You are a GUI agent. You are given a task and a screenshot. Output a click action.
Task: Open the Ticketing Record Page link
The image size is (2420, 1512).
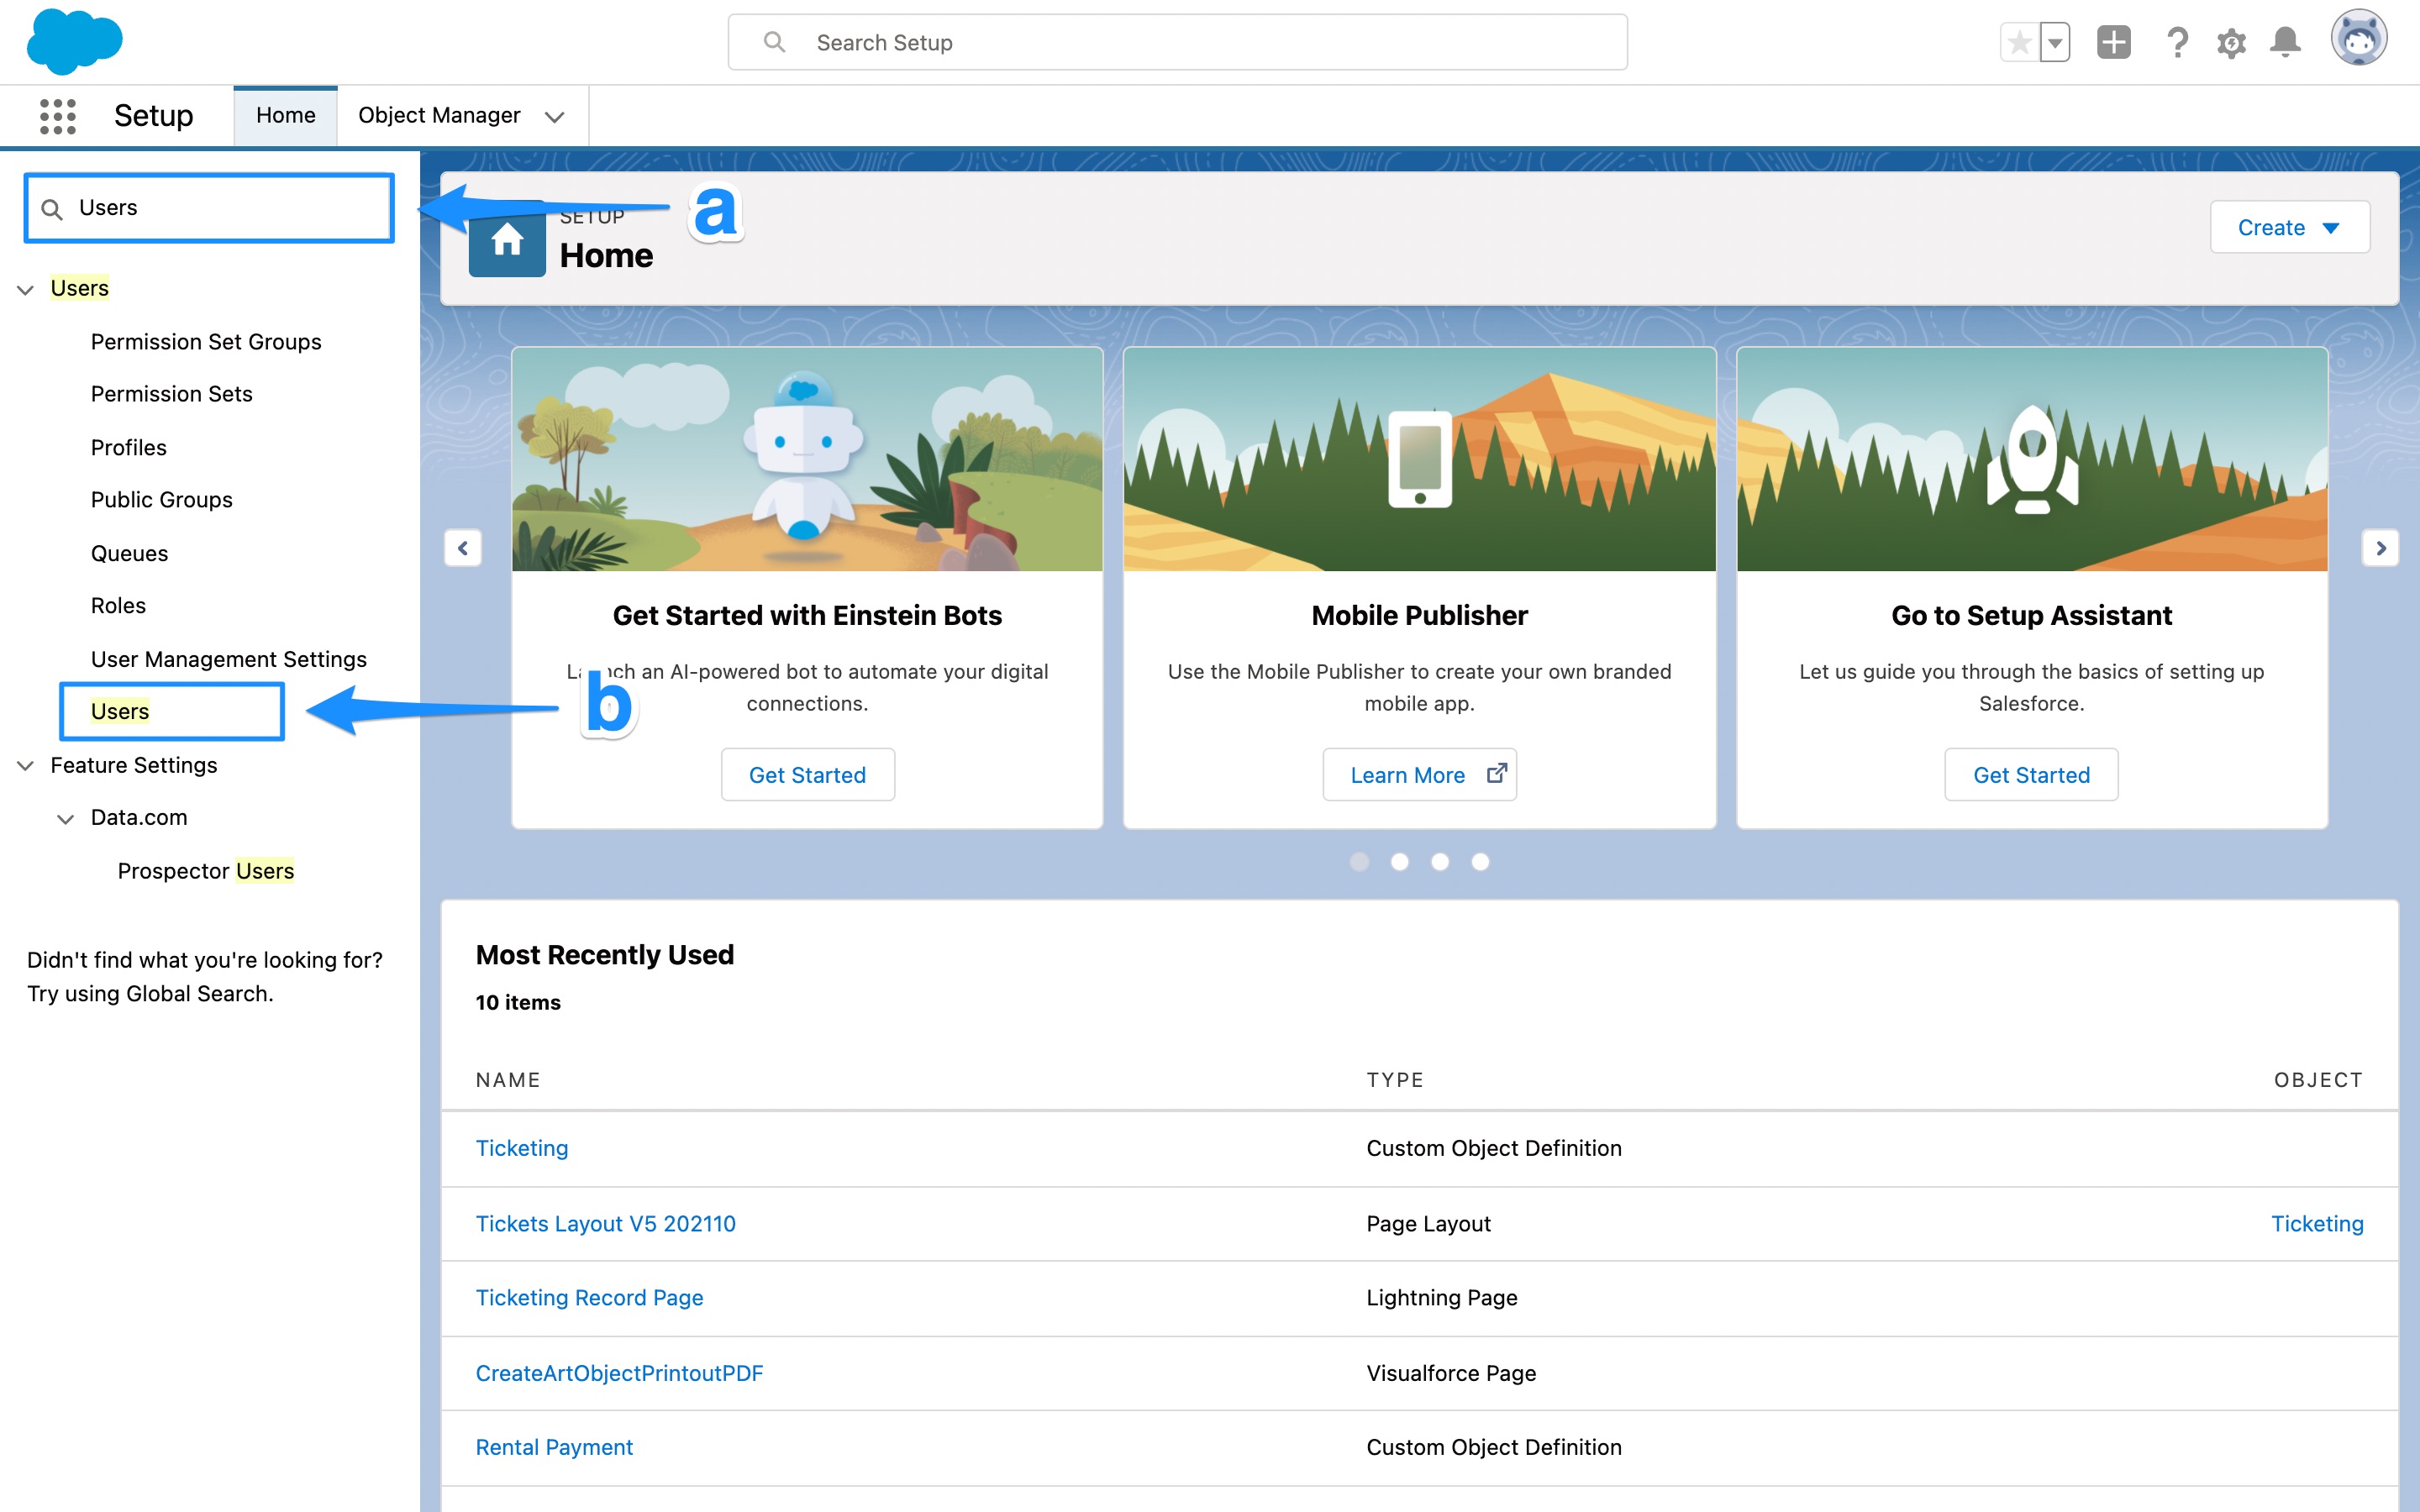point(589,1297)
